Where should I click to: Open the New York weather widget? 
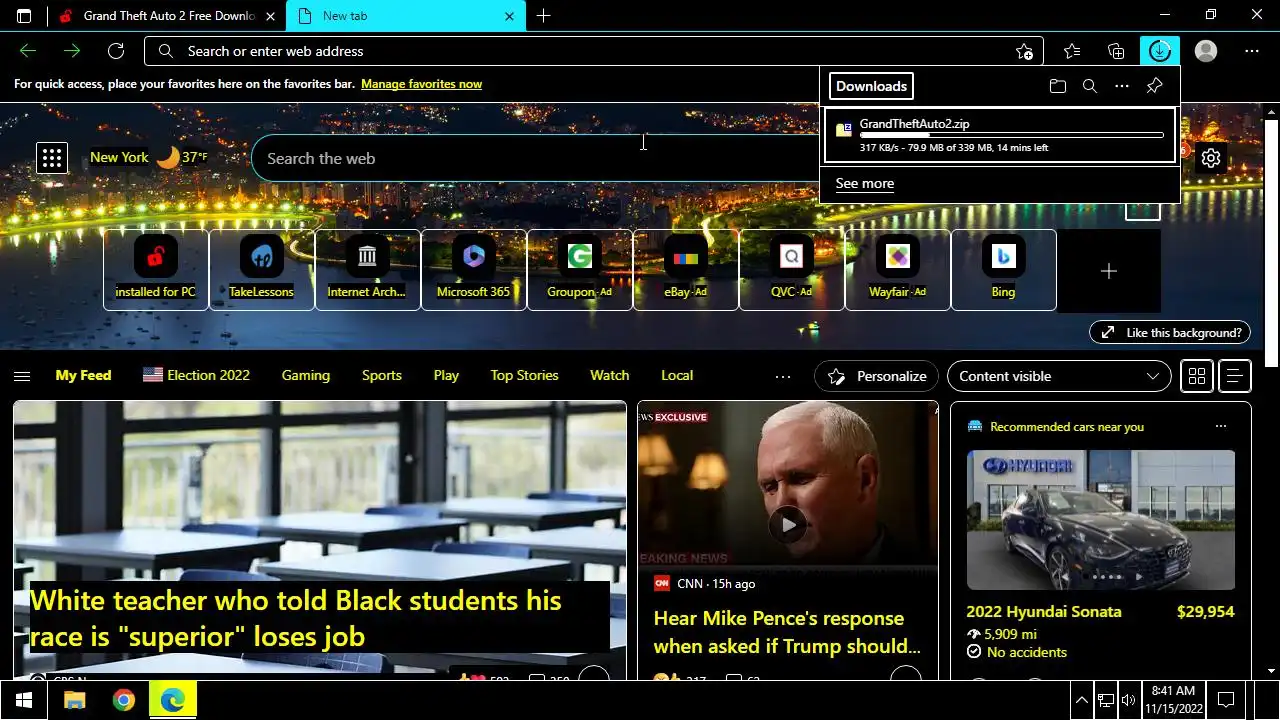click(x=149, y=157)
